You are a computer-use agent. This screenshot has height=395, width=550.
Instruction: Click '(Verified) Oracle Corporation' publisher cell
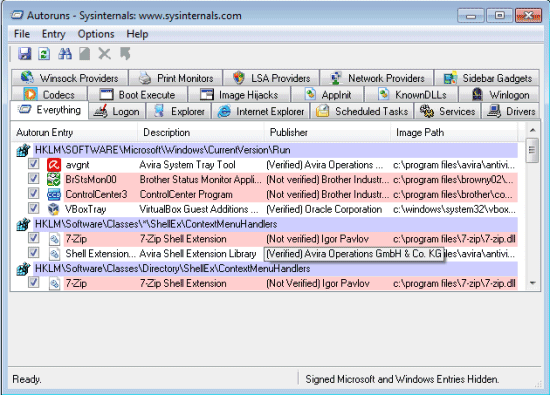(324, 209)
